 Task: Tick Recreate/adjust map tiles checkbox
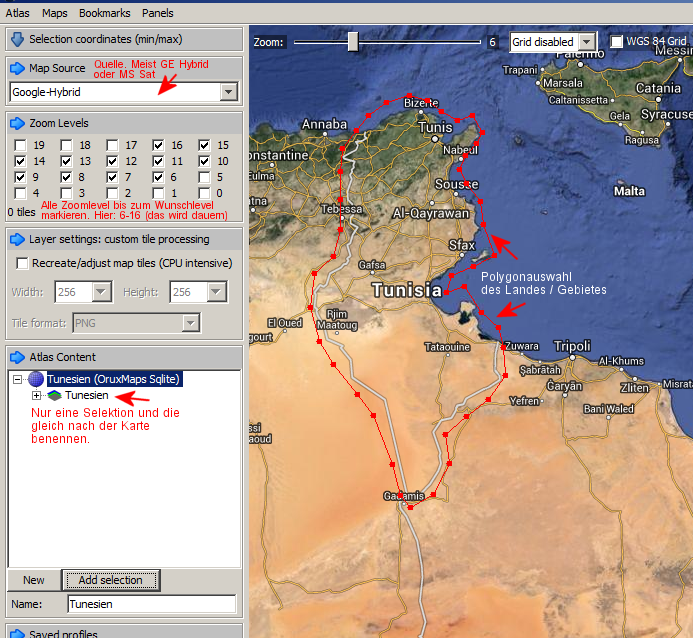click(x=22, y=263)
